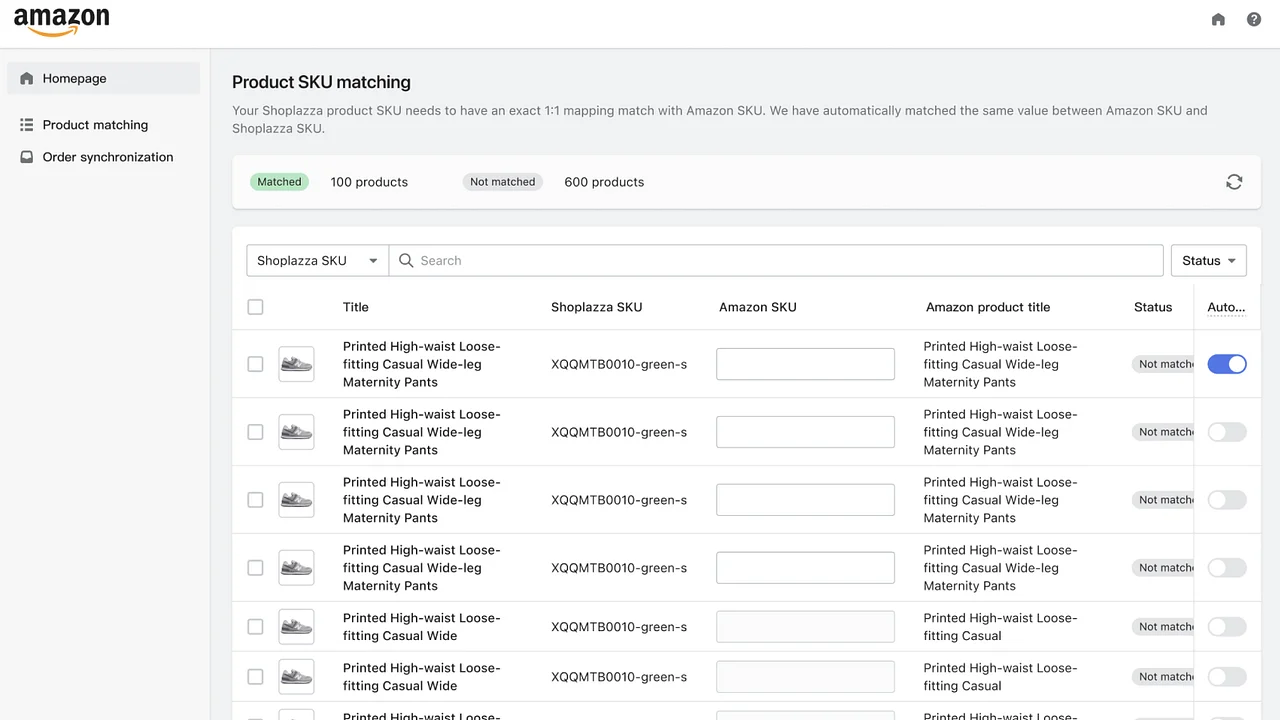Click the Order synchronization inbox icon
Viewport: 1280px width, 720px height.
(x=27, y=157)
